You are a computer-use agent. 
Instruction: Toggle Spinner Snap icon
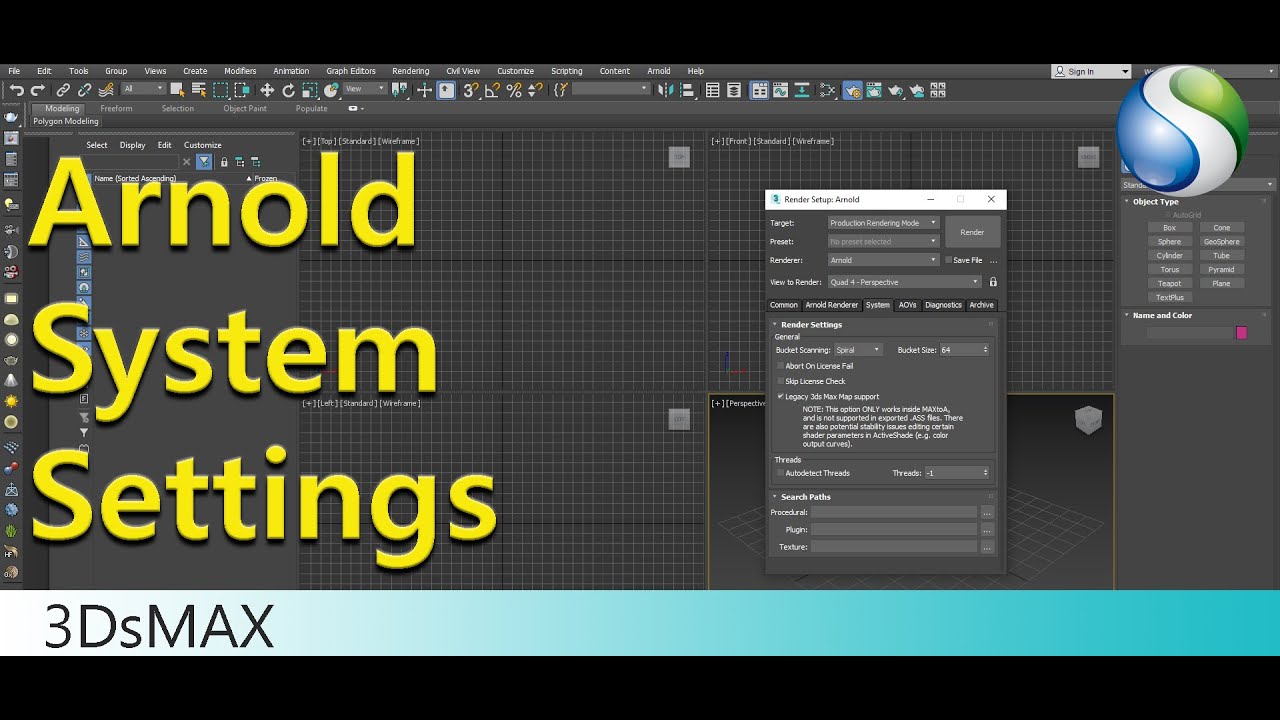[x=535, y=90]
